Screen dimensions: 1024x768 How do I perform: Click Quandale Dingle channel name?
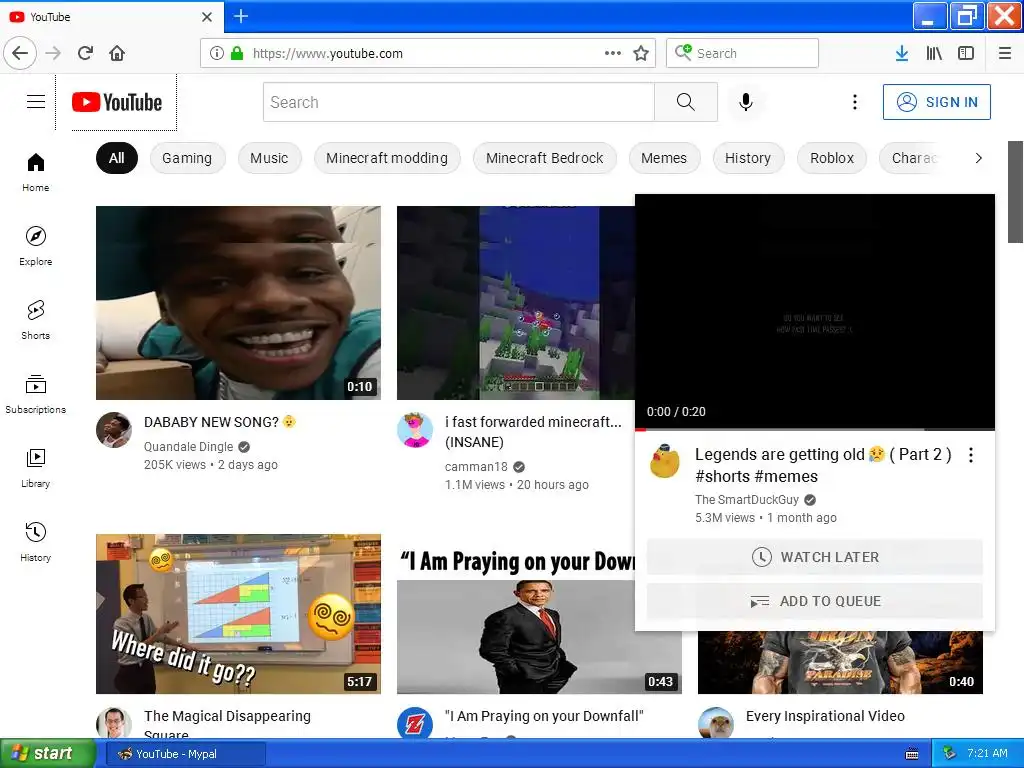(x=189, y=447)
